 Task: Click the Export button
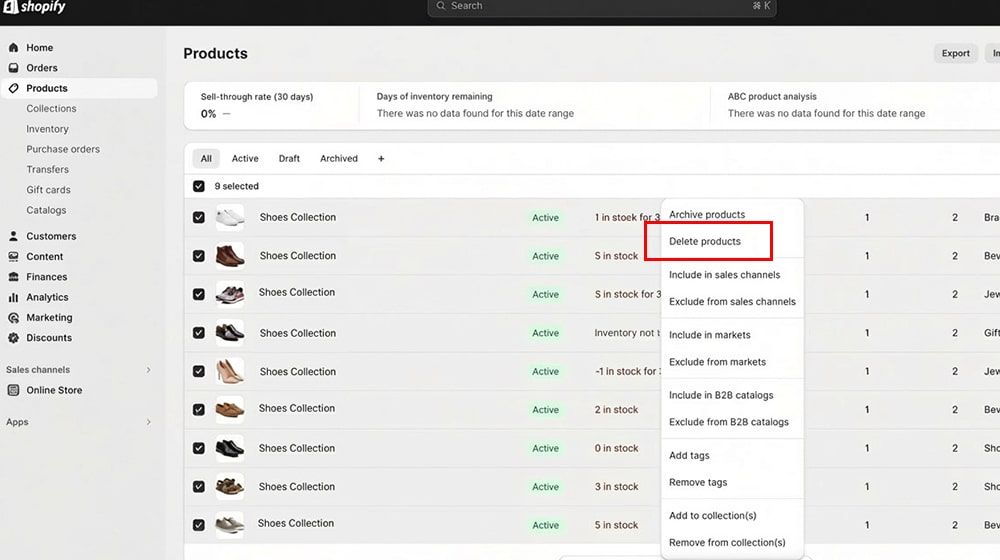click(x=955, y=54)
